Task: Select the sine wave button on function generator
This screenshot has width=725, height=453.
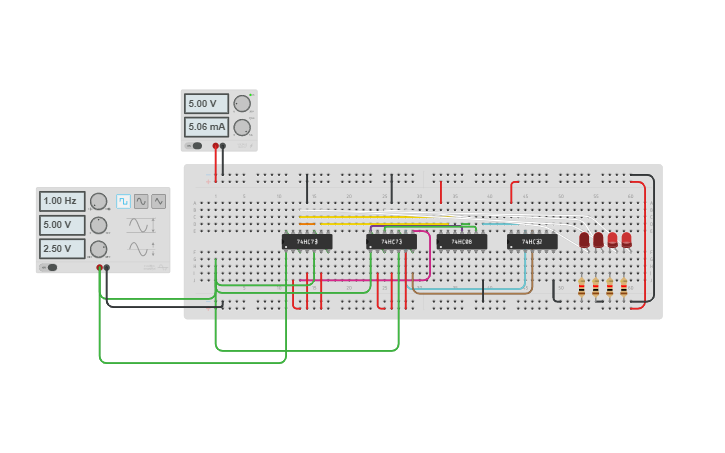Action: point(141,202)
